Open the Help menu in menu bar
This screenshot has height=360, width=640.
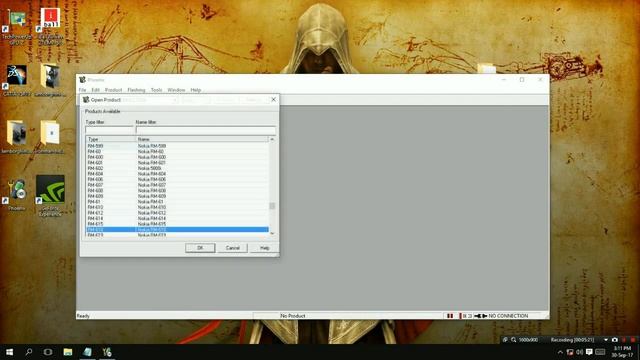tap(196, 90)
